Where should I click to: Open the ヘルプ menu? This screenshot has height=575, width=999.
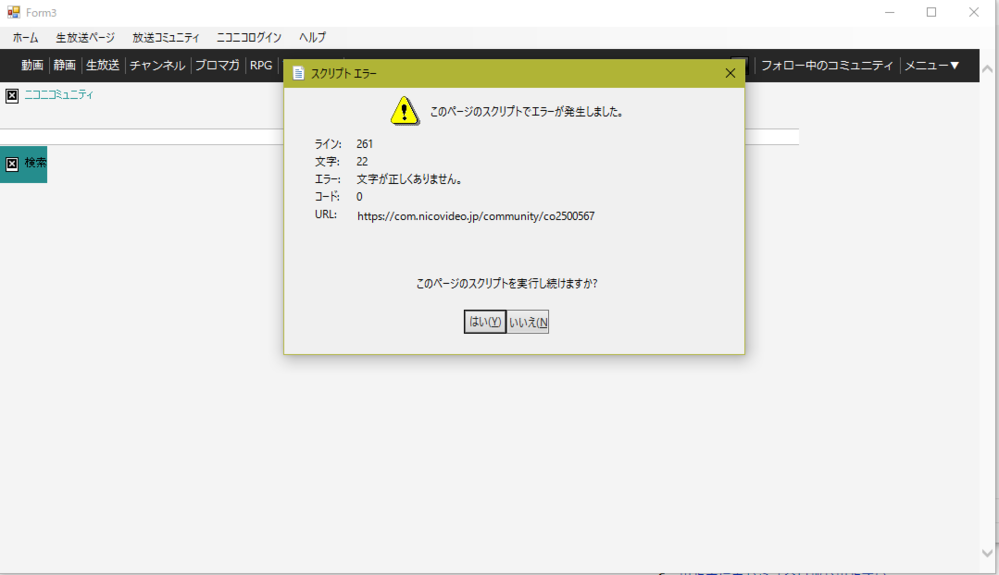click(x=312, y=38)
